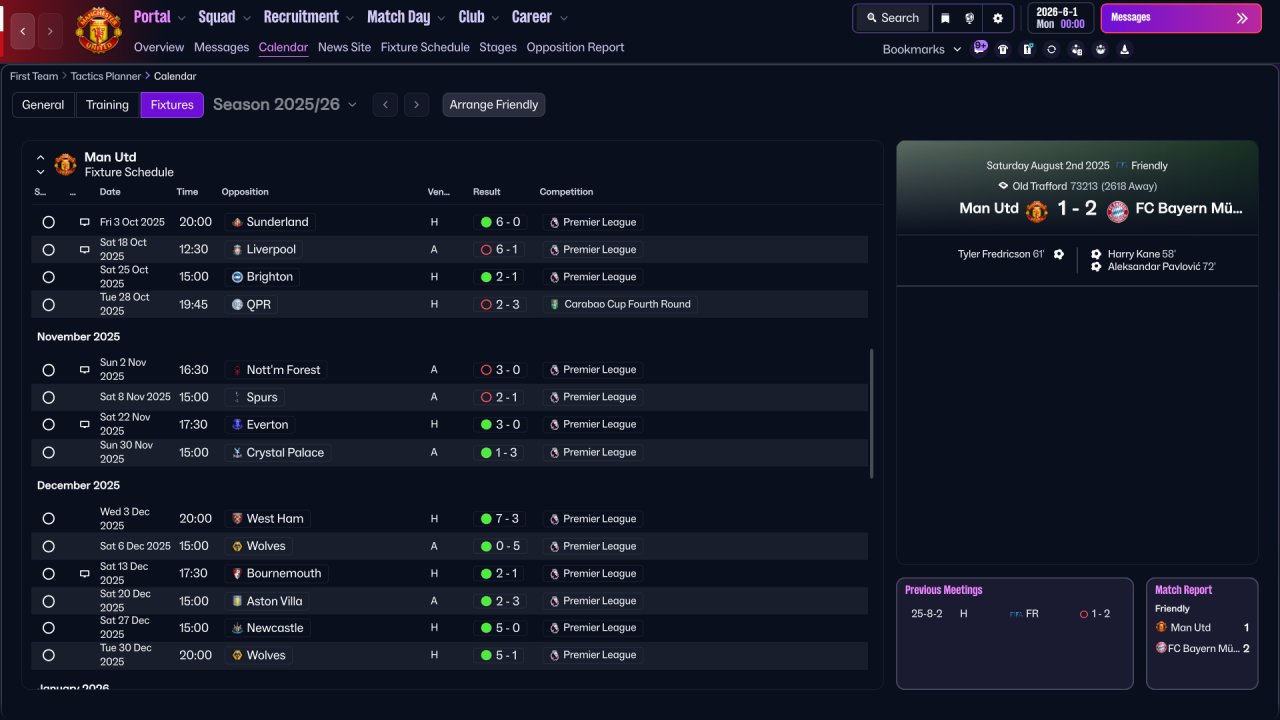
Task: Select the radio circle for Sunderland fixture
Action: pyautogui.click(x=48, y=222)
